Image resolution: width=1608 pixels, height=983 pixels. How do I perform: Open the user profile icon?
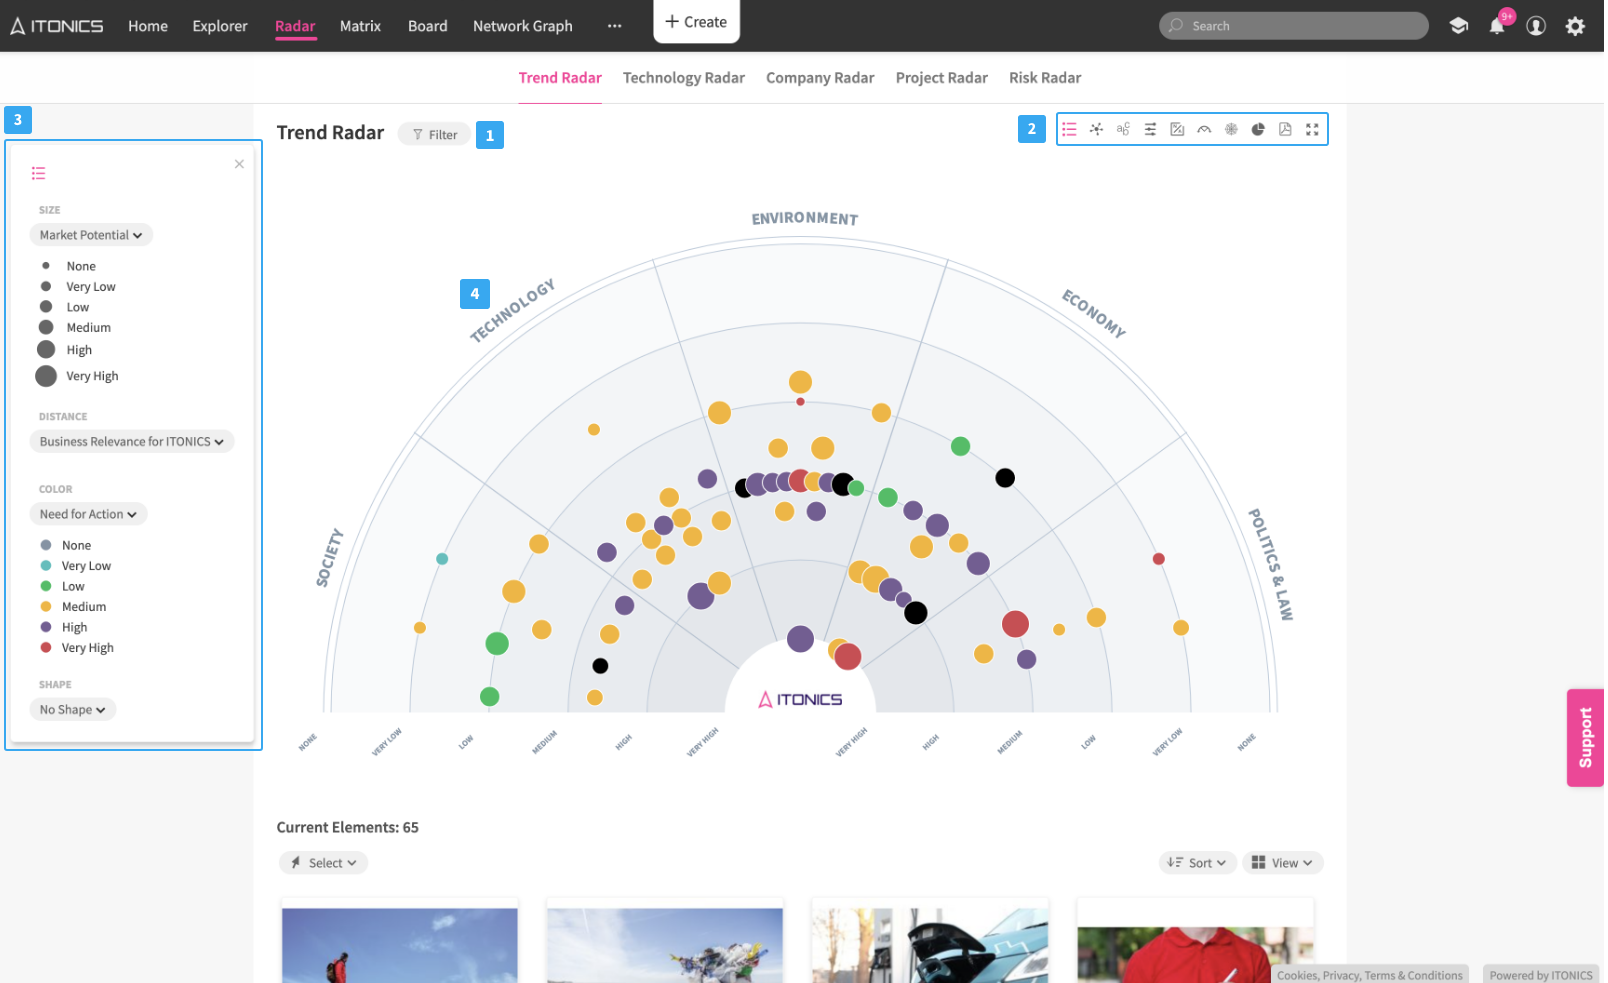coord(1537,26)
